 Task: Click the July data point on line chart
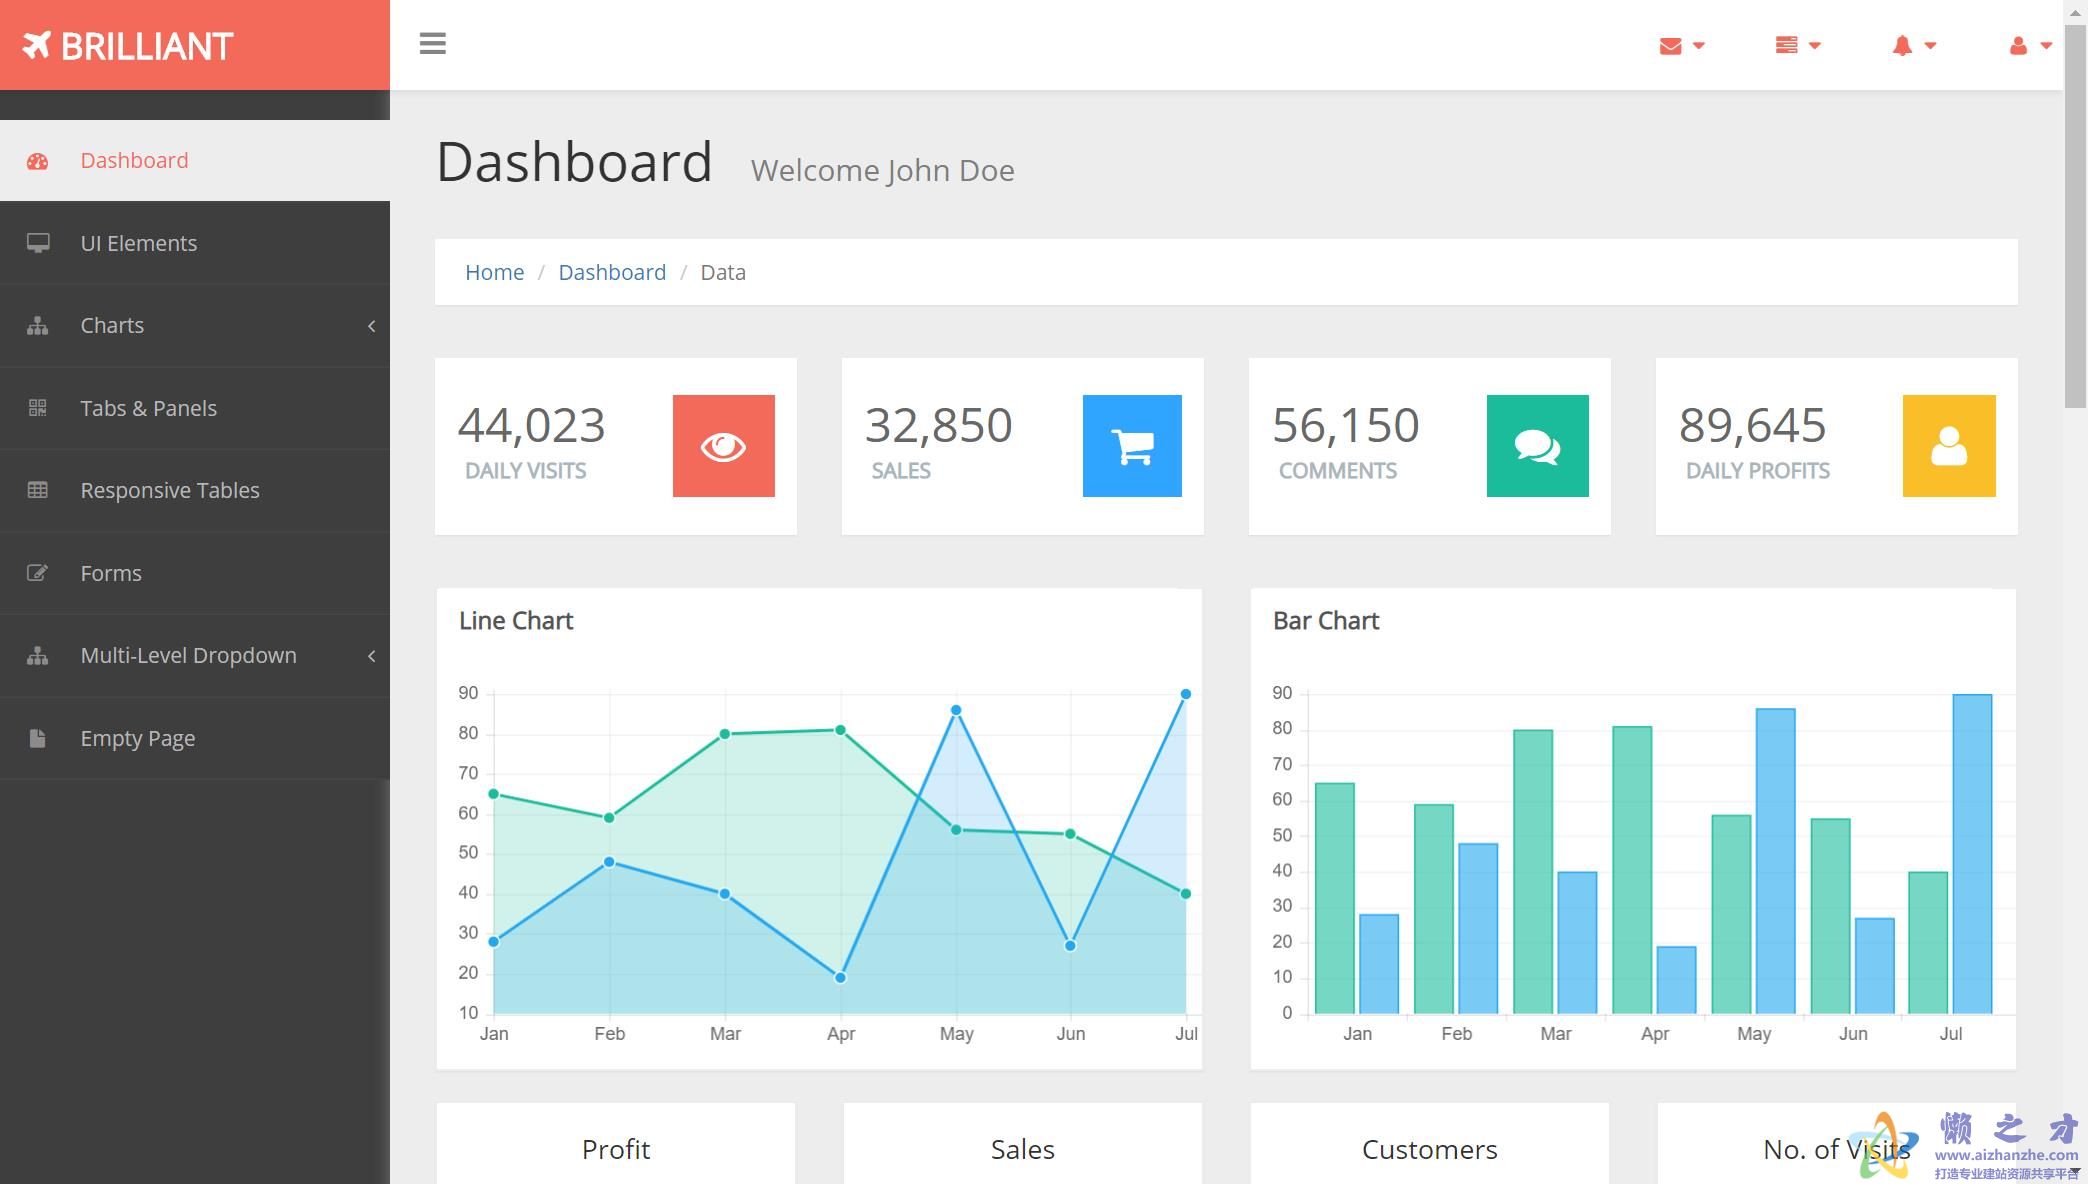pyautogui.click(x=1185, y=694)
